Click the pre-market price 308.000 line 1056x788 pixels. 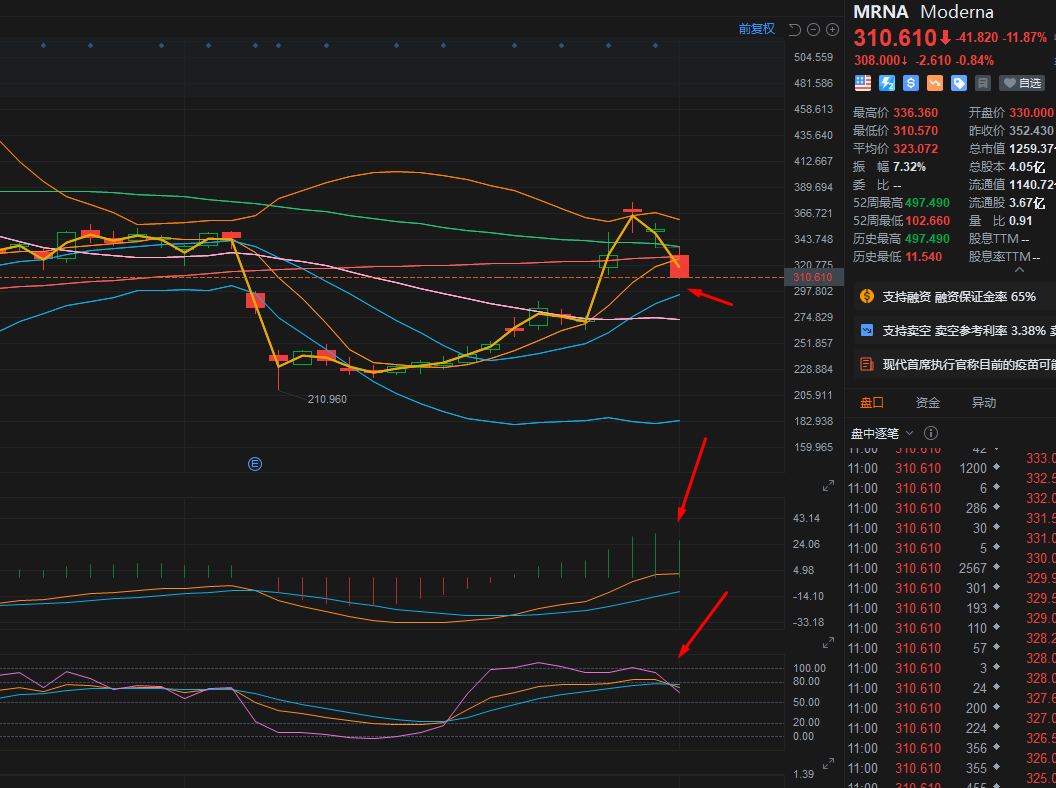(923, 61)
